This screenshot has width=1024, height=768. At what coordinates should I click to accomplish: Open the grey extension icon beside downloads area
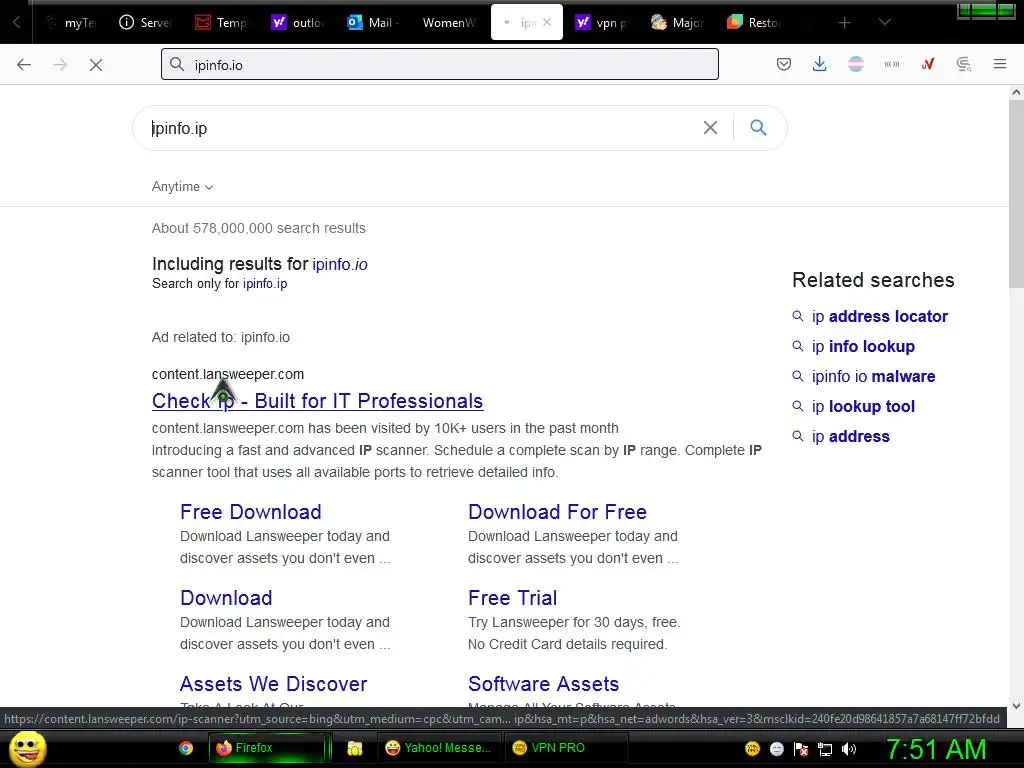click(891, 64)
